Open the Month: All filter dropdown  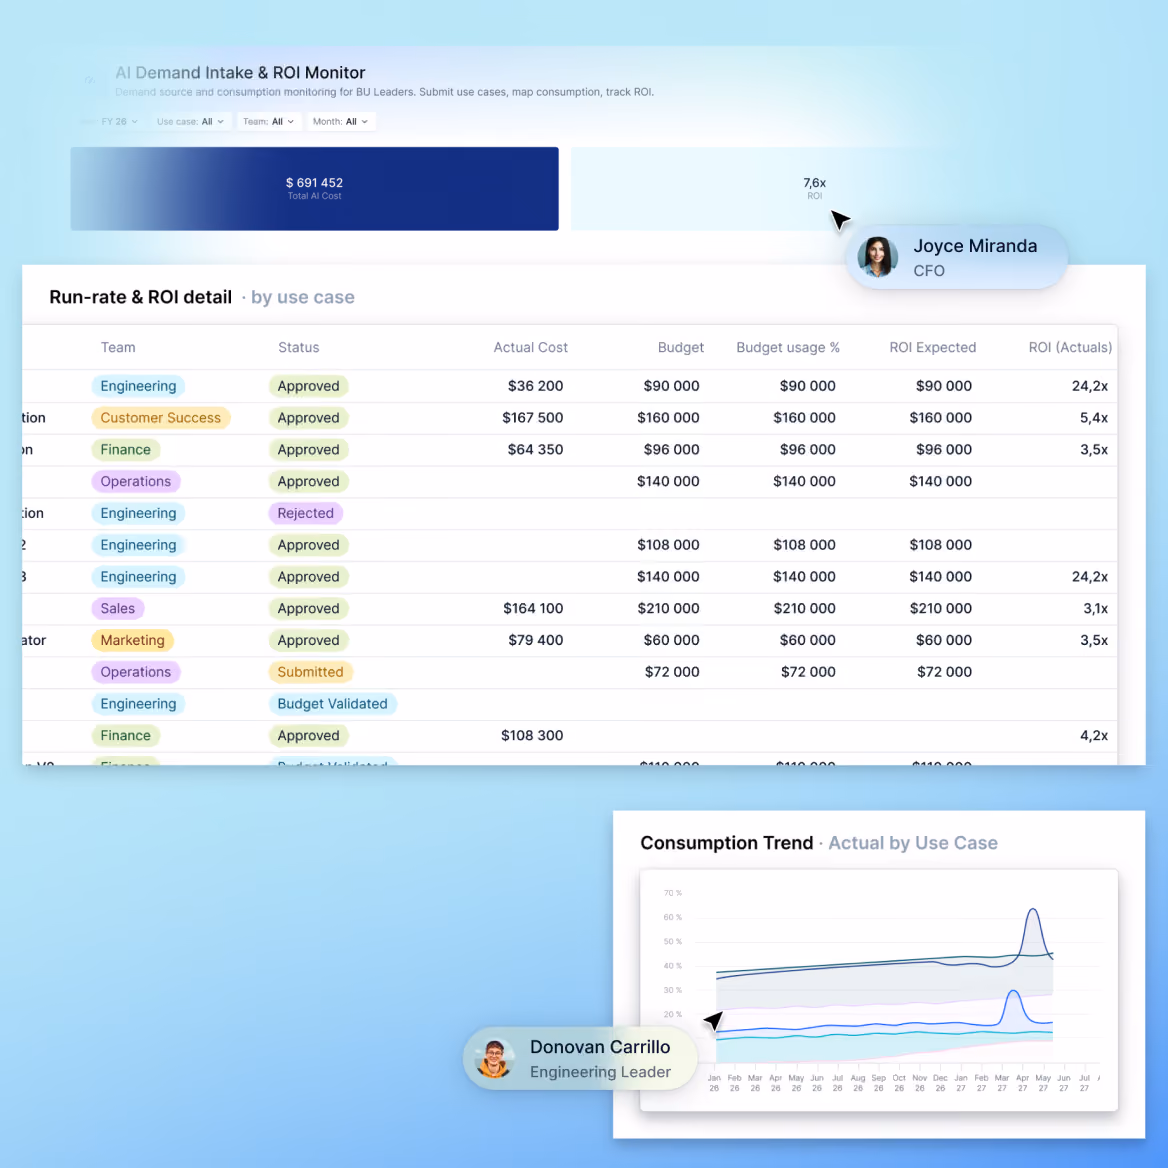coord(340,121)
